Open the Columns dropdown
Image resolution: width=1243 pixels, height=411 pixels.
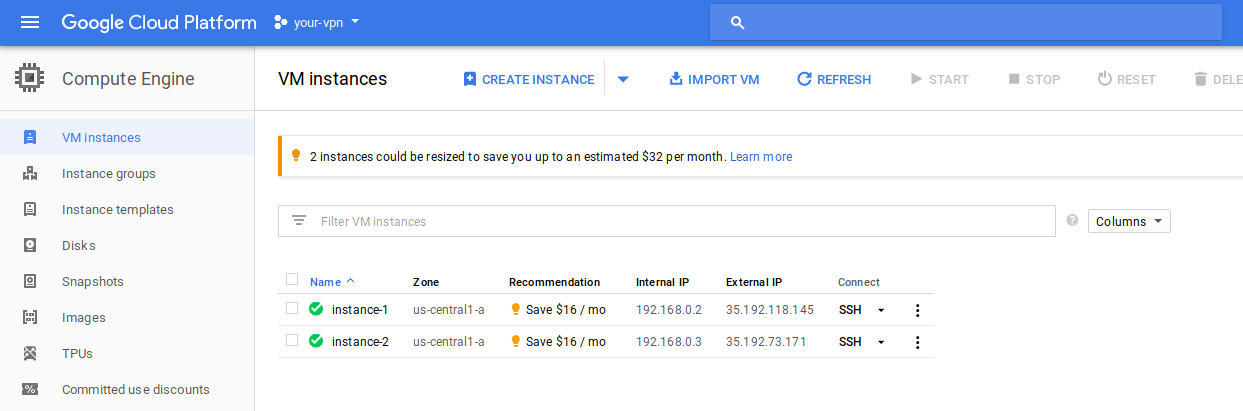[1128, 221]
